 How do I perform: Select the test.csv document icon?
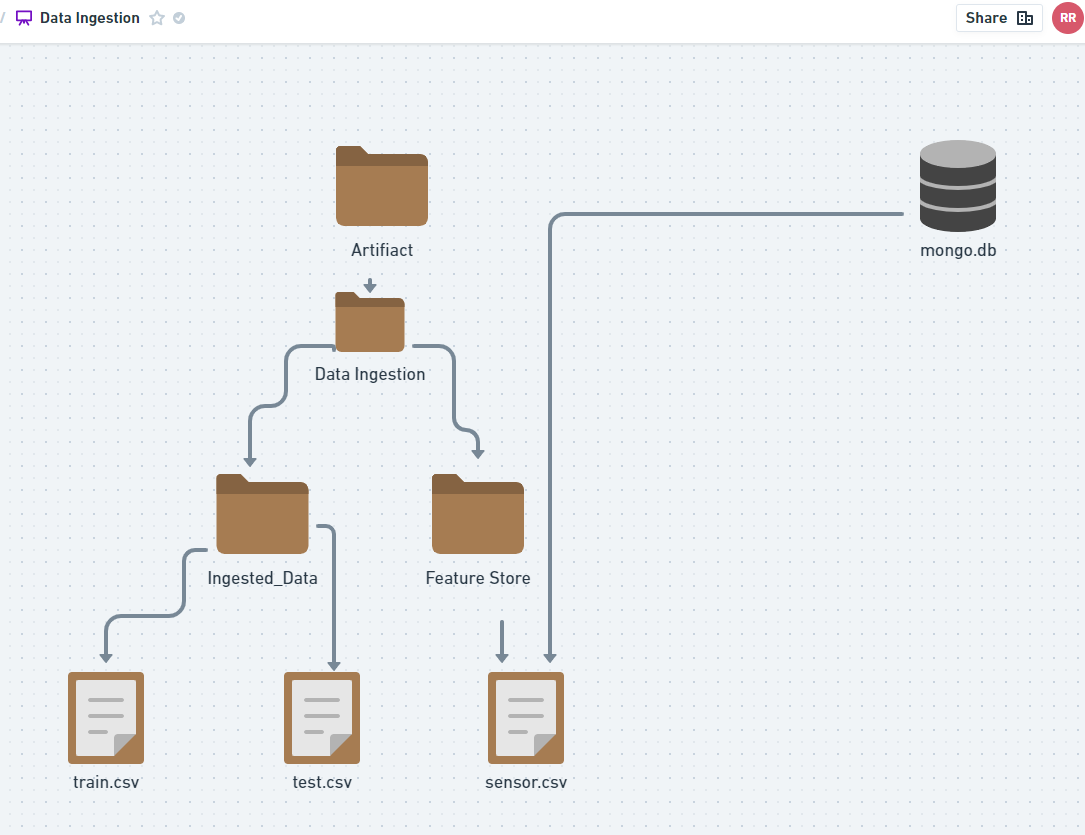pos(322,717)
